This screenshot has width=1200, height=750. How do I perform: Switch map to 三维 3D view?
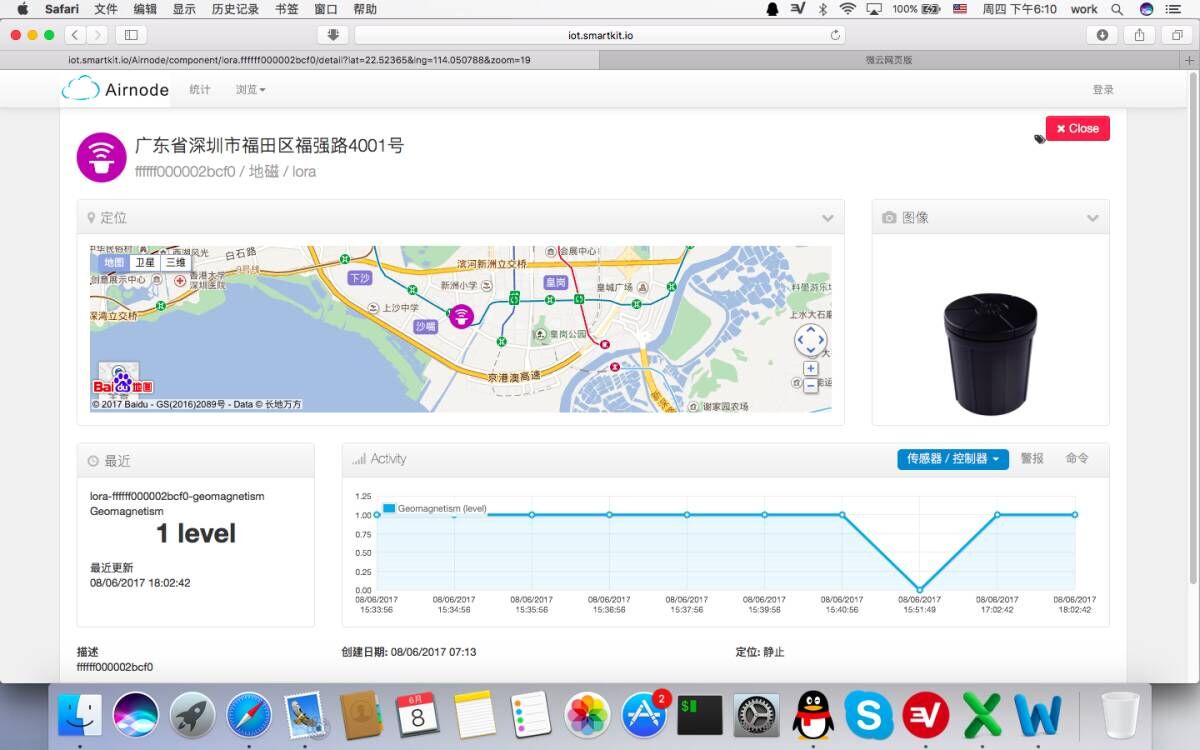click(176, 262)
